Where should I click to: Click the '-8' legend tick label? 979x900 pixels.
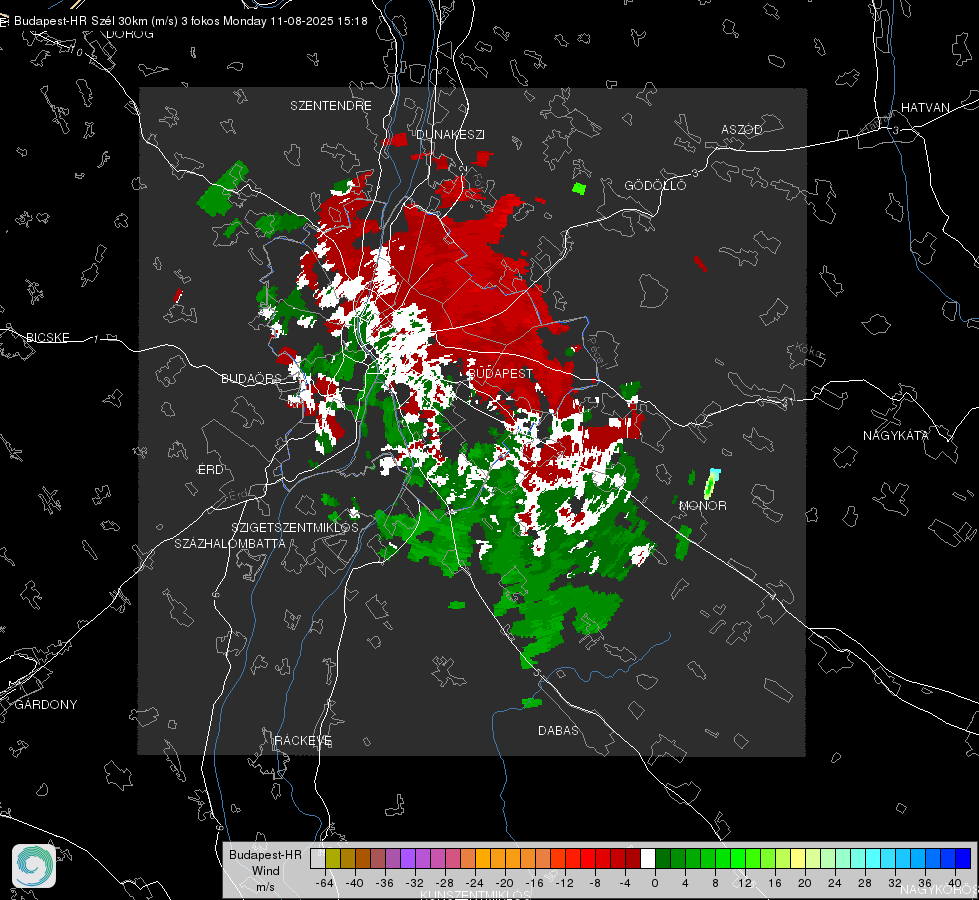pyautogui.click(x=595, y=883)
